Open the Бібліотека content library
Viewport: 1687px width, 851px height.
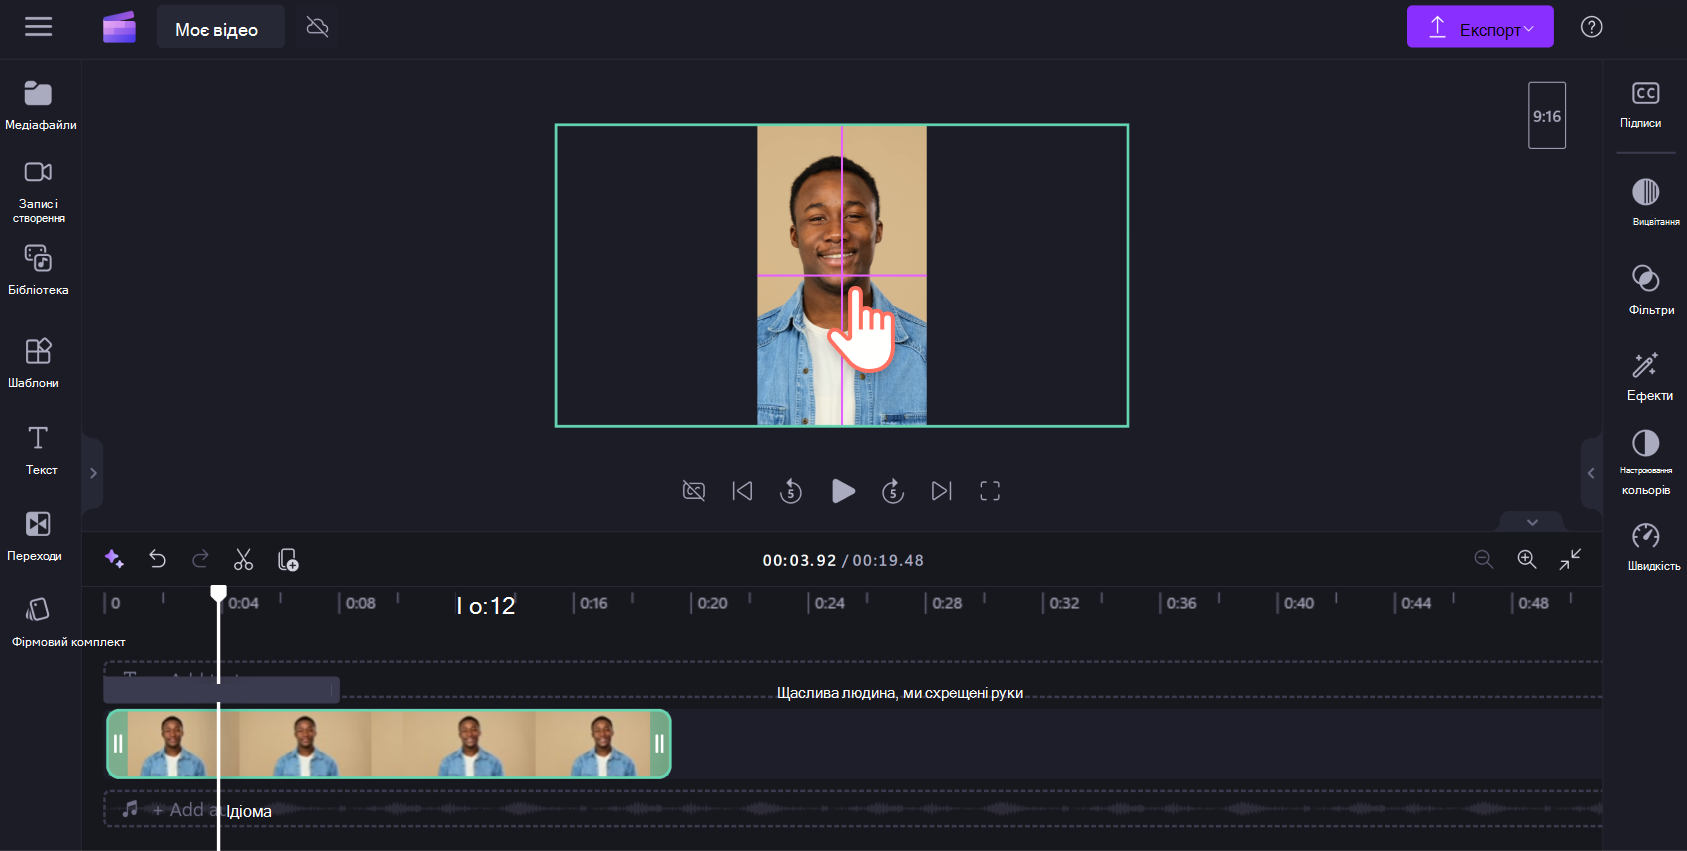pyautogui.click(x=39, y=270)
